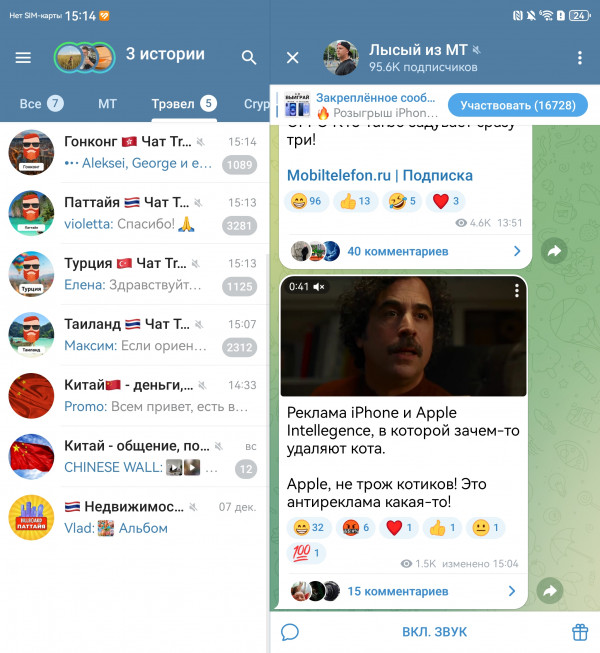Screen dimensions: 600x653
Task: Open the Китай - общение chat
Action: tap(134, 456)
